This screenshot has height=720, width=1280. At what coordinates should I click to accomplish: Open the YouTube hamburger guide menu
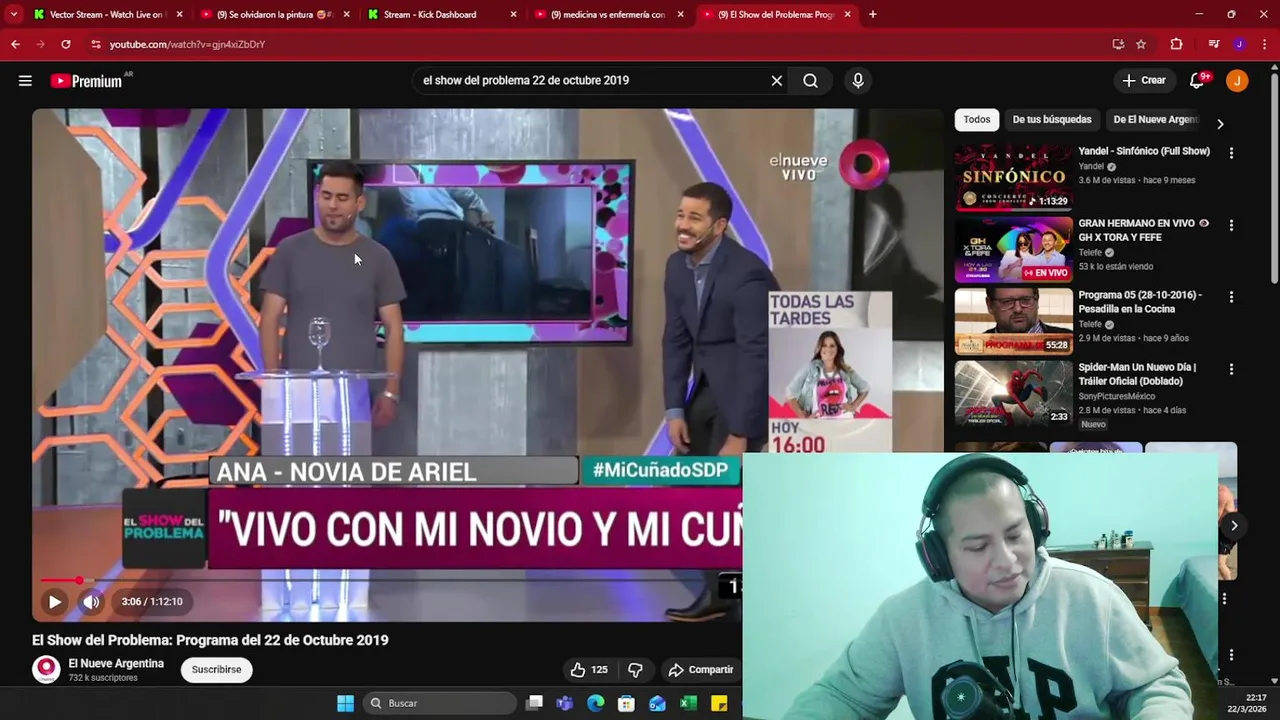pyautogui.click(x=25, y=81)
